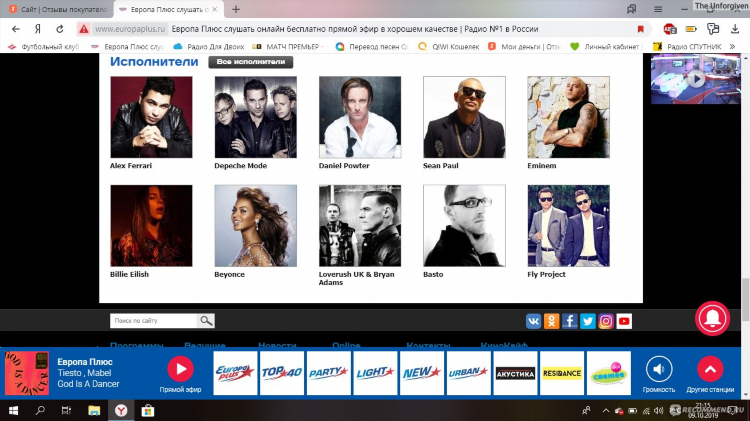
Task: Select the Party station
Action: [329, 373]
